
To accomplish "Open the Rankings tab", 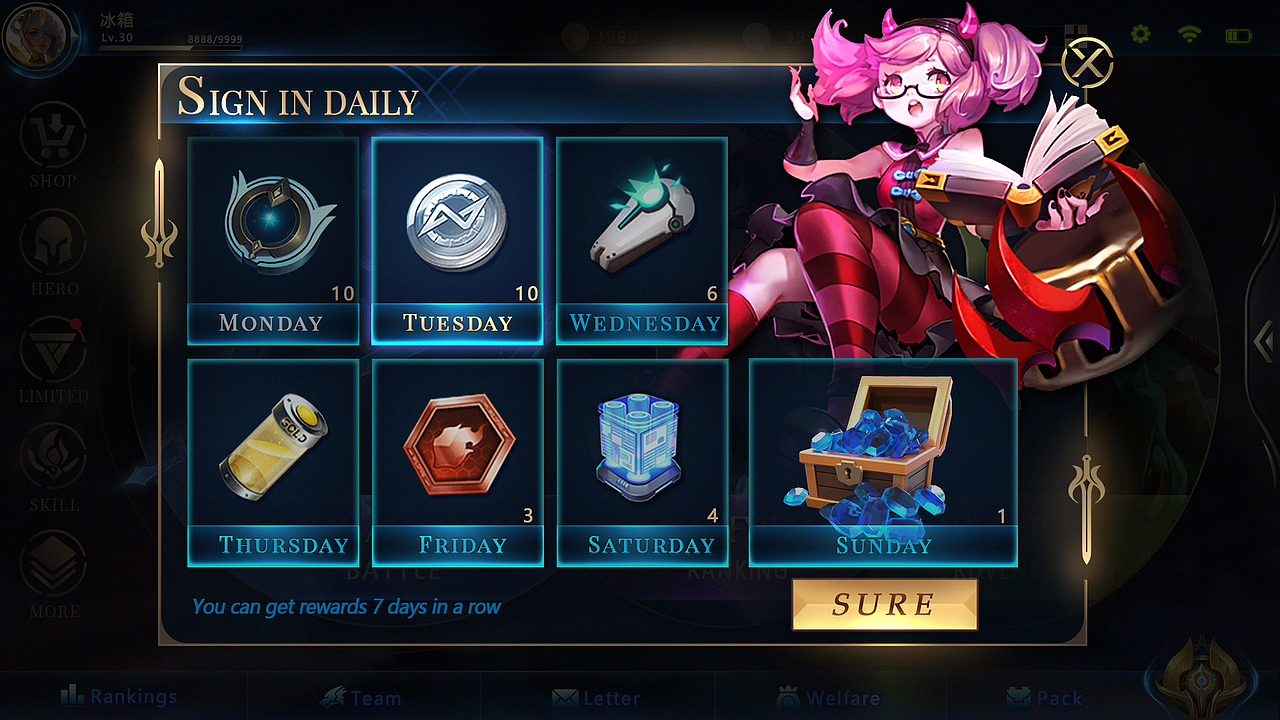I will pos(118,696).
